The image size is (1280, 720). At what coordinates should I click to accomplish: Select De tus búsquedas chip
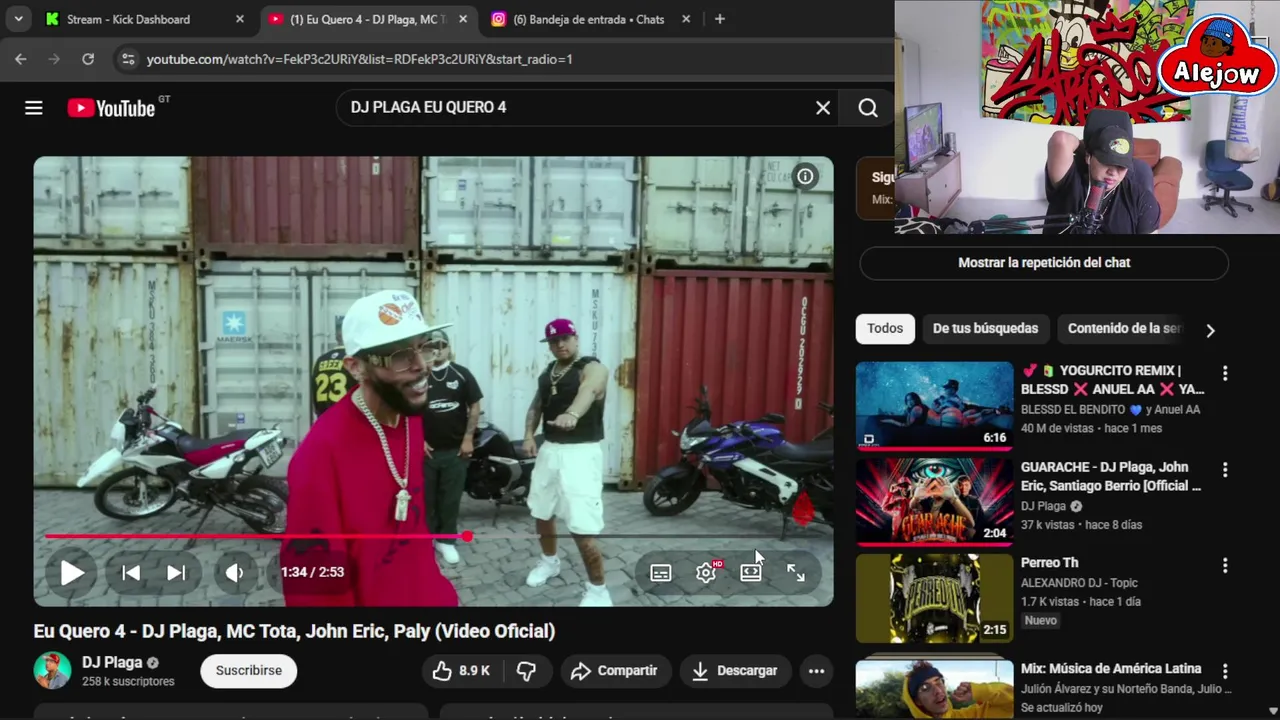[985, 329]
